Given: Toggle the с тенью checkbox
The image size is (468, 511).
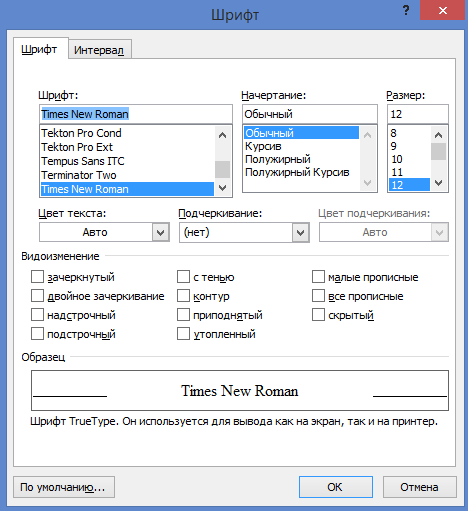Looking at the screenshot, I should coord(183,277).
